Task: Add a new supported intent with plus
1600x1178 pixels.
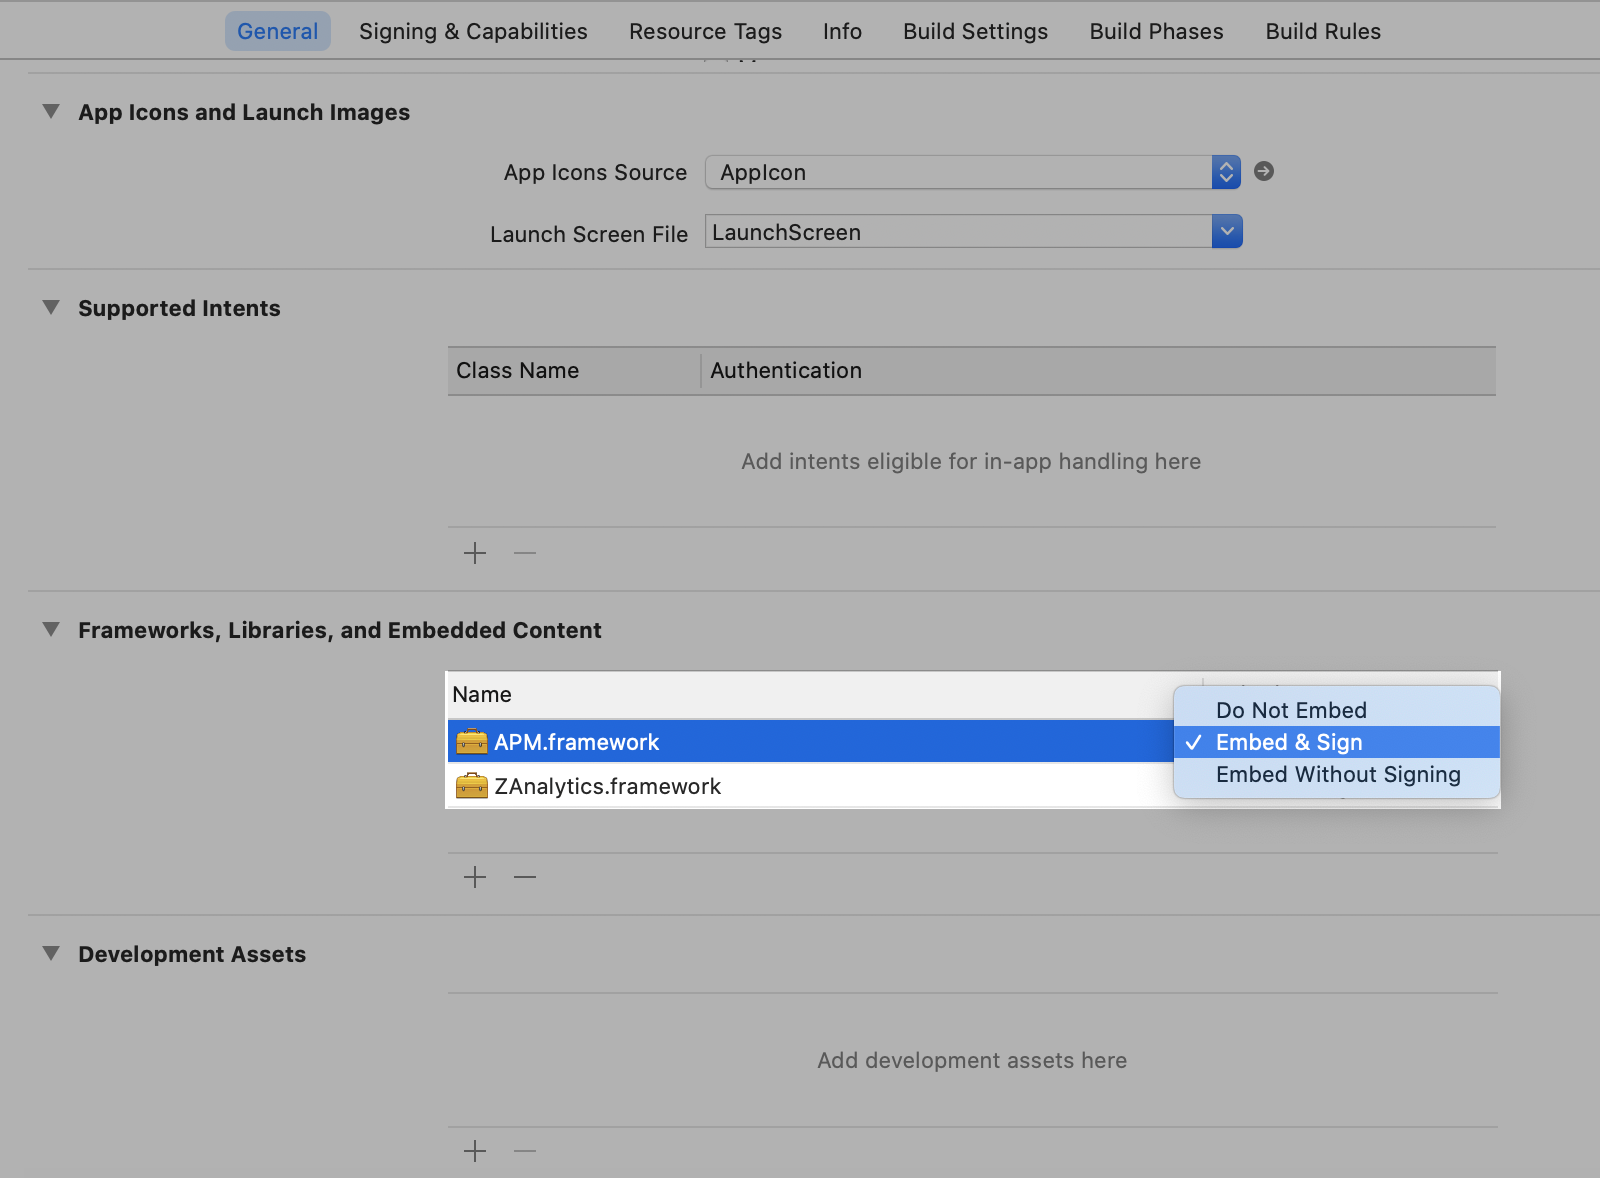Action: 475,553
